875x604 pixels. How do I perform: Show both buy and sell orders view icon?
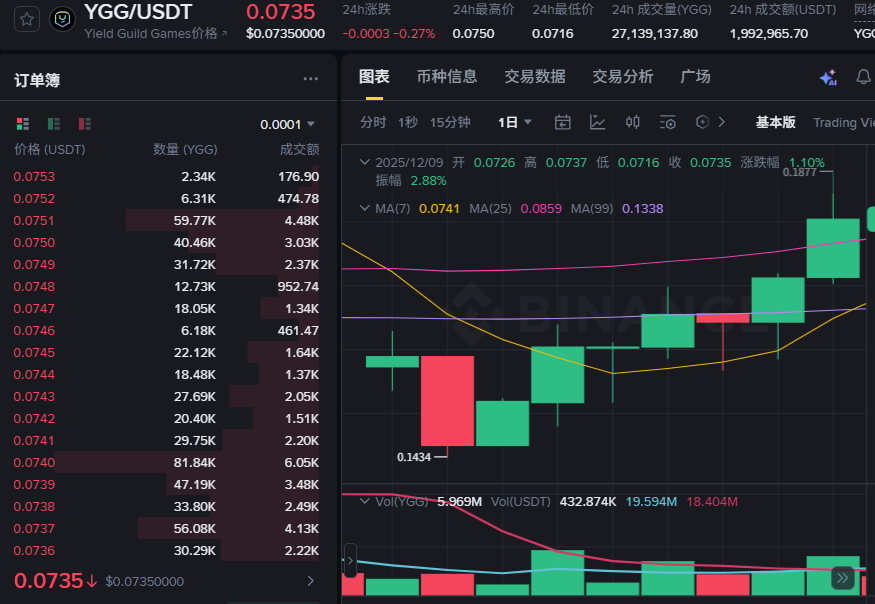(23, 123)
